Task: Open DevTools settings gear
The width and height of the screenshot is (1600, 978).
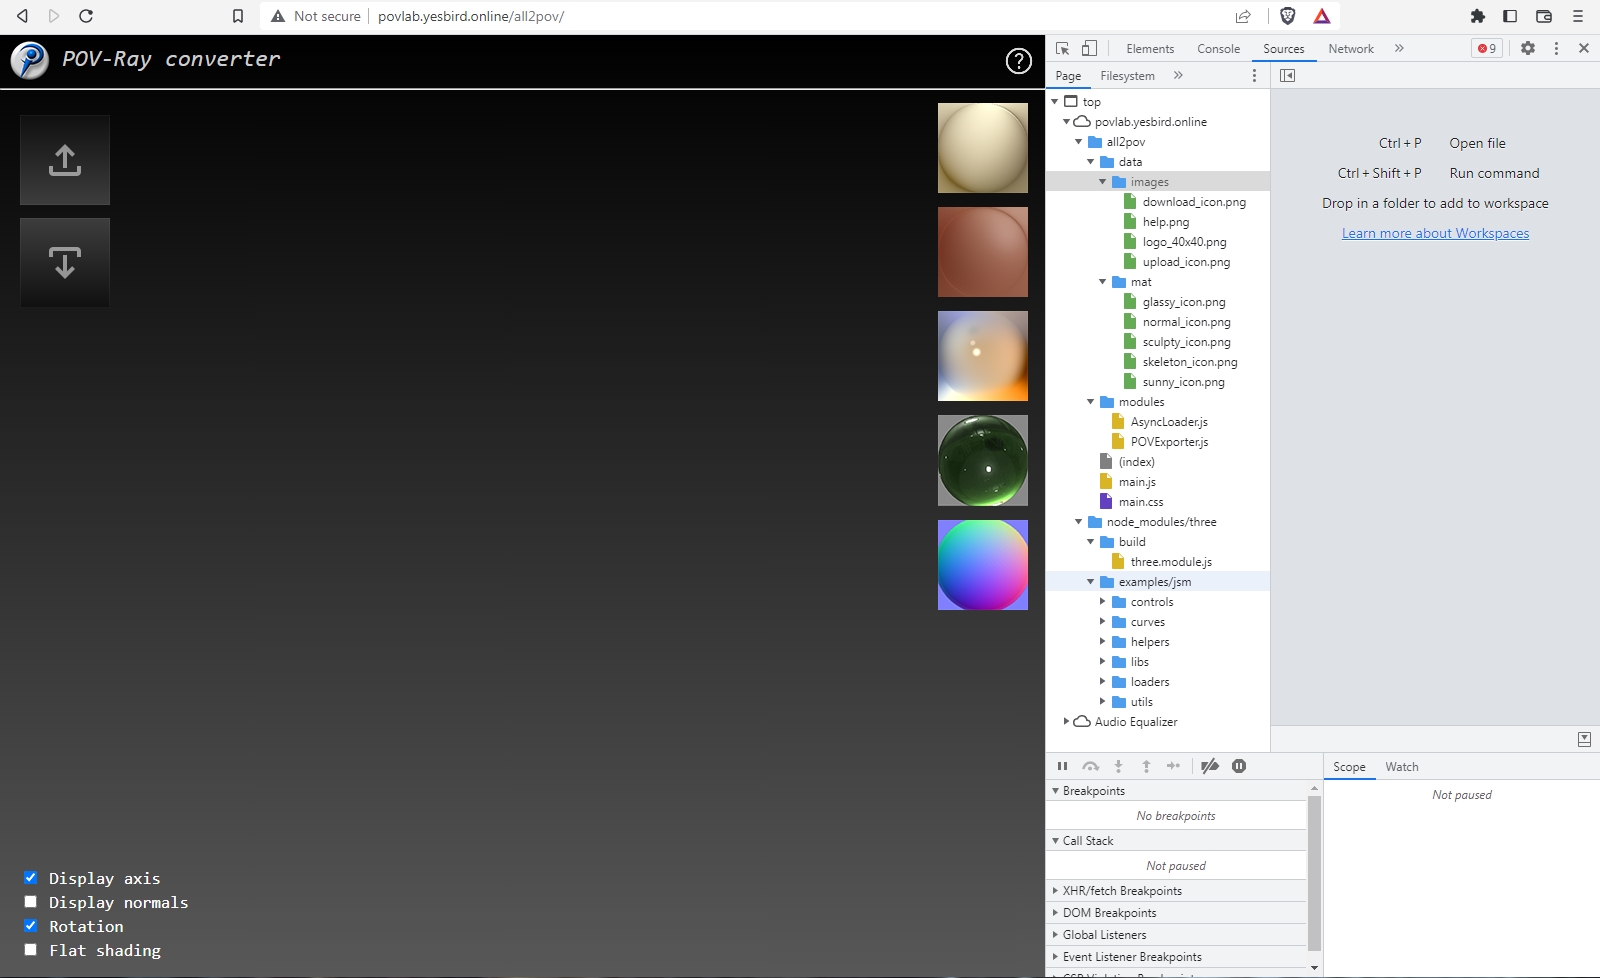Action: (x=1527, y=48)
